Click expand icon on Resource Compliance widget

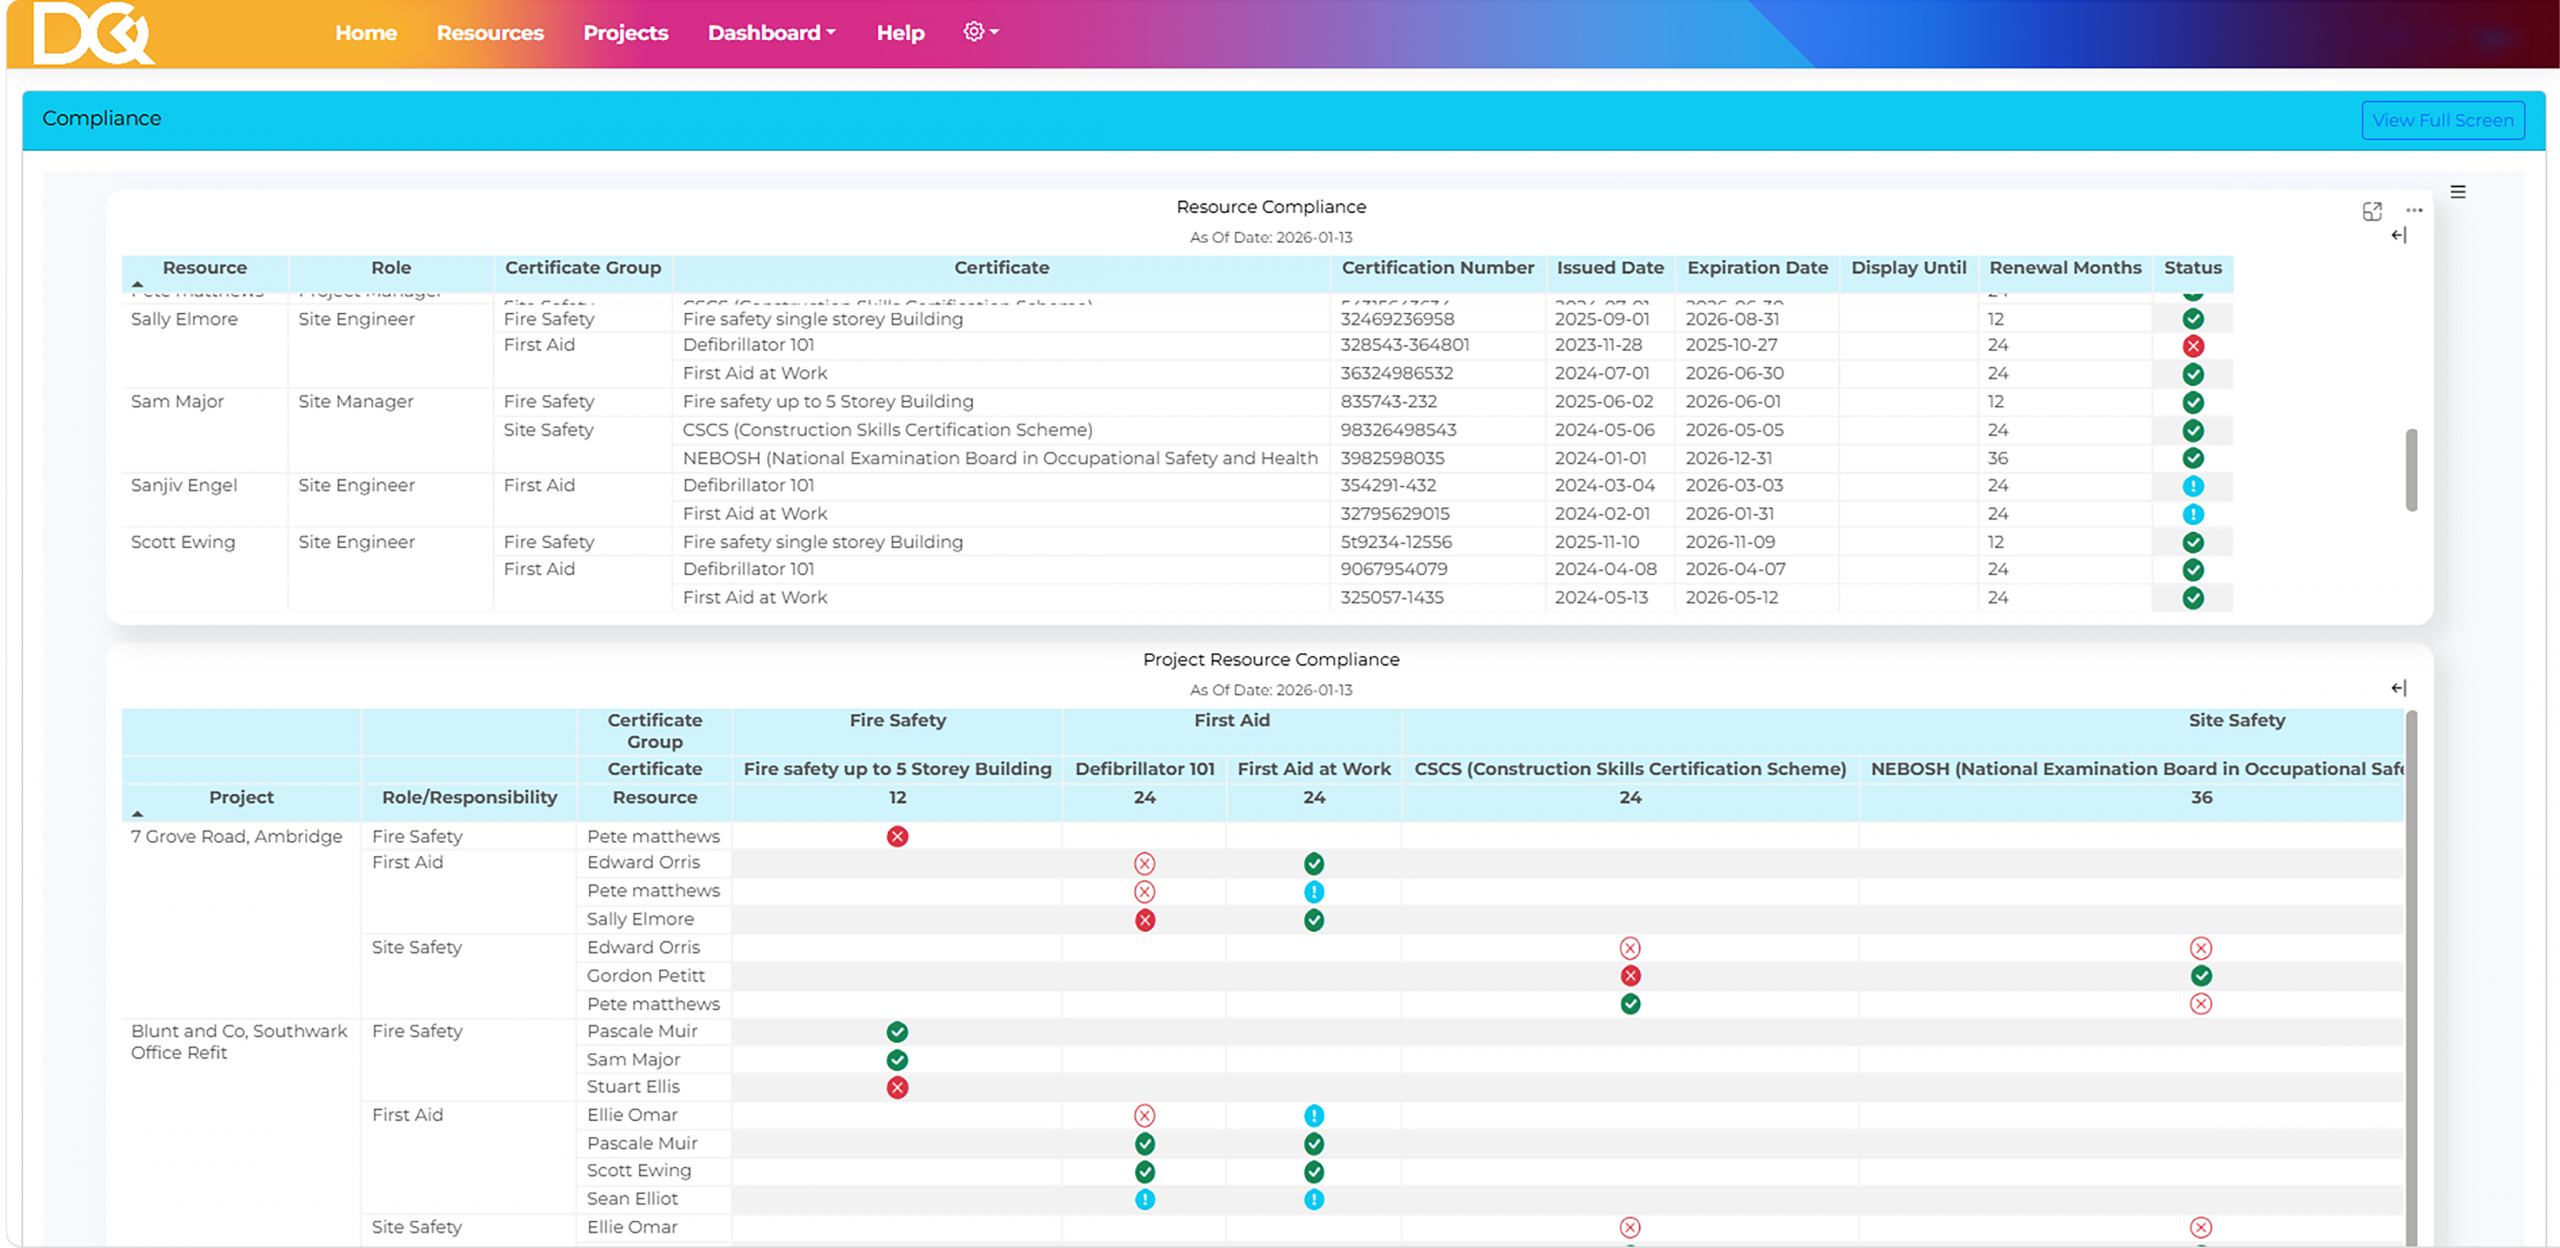pyautogui.click(x=2371, y=211)
